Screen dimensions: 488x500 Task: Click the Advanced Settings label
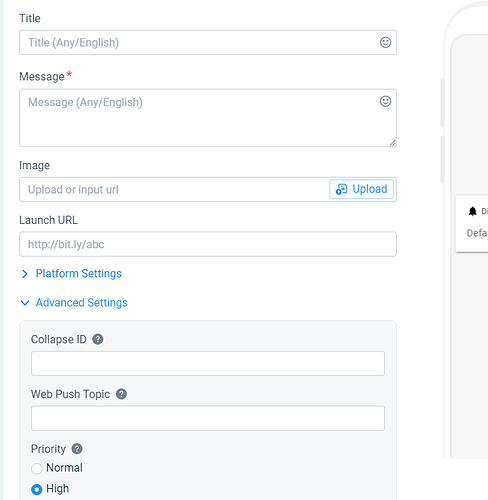click(82, 303)
